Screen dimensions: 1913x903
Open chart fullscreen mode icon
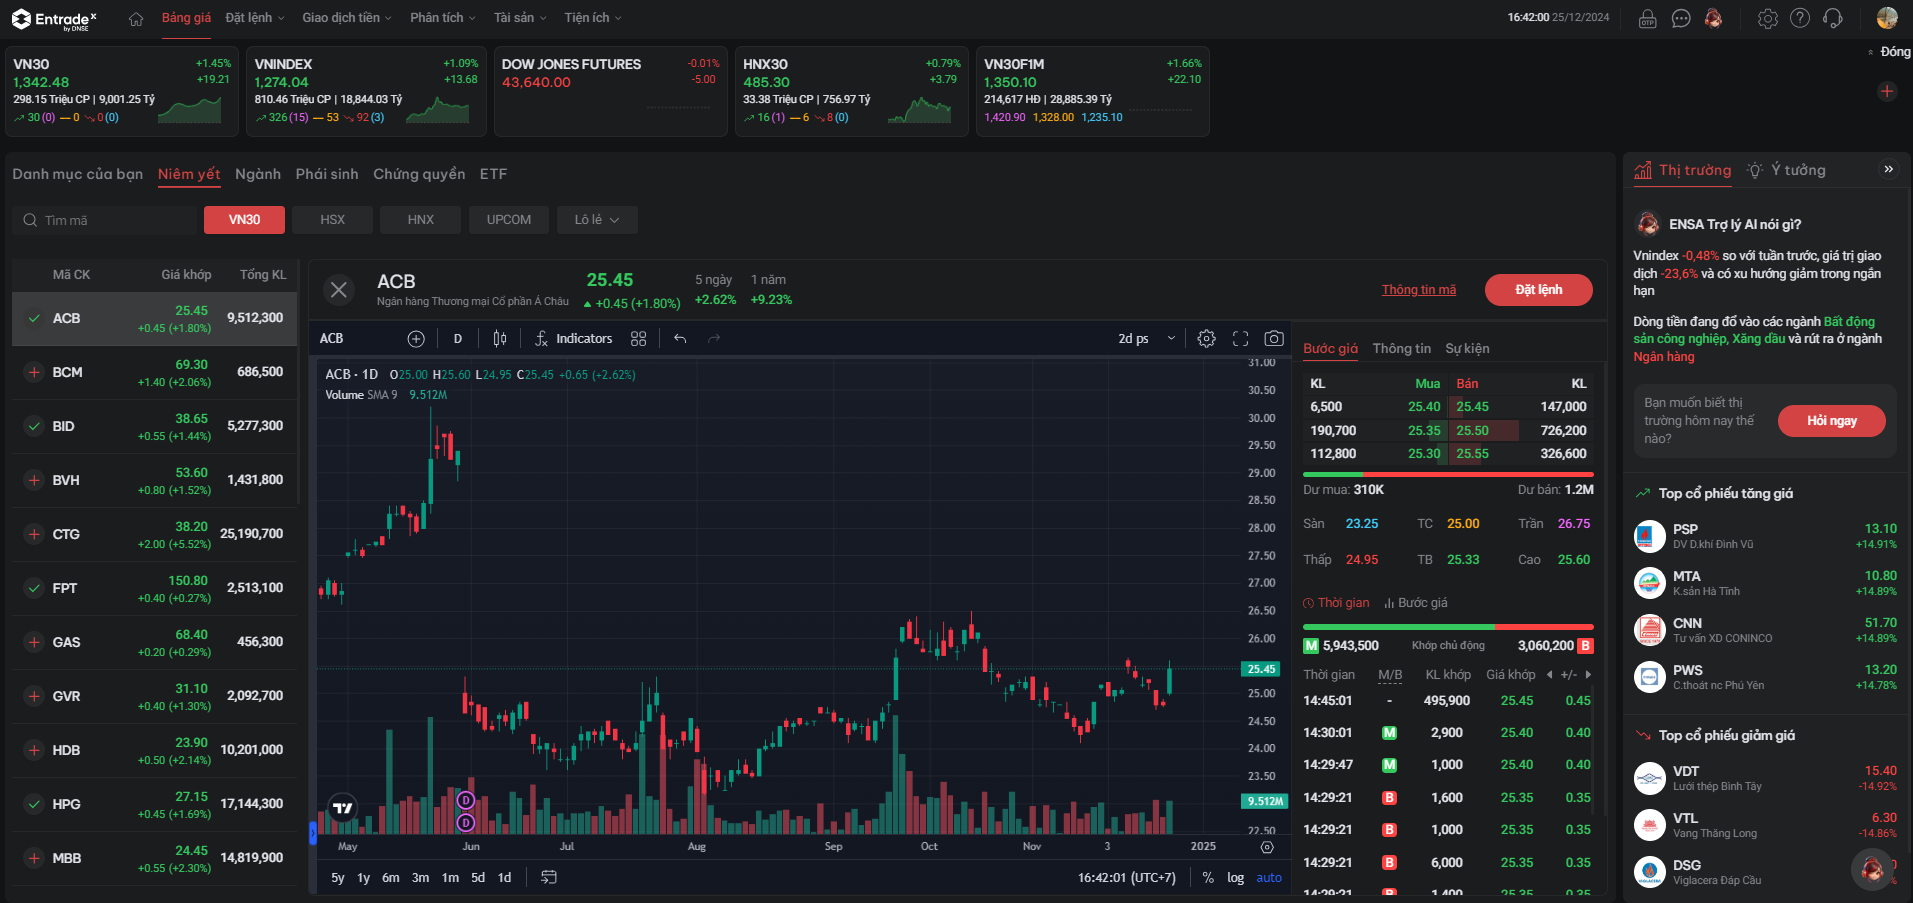[1240, 339]
